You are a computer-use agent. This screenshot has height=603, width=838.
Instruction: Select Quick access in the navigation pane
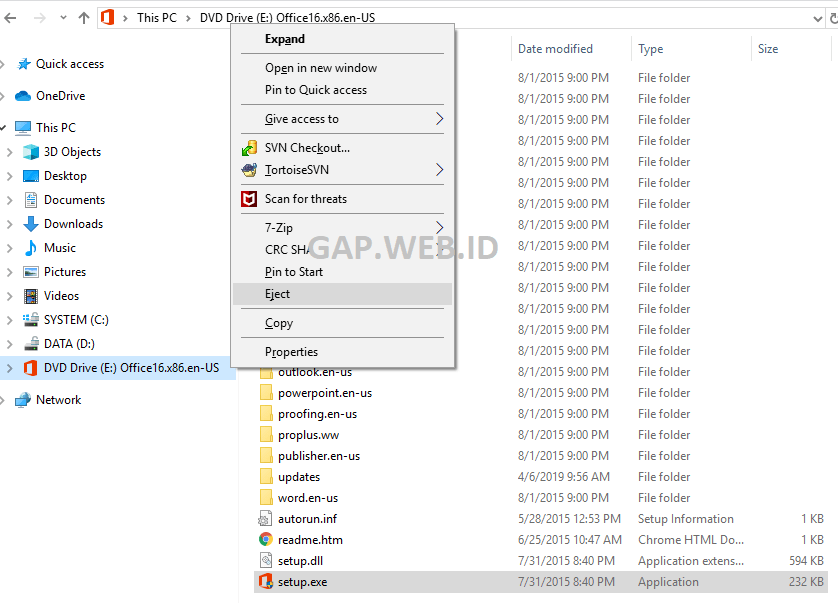pyautogui.click(x=70, y=64)
